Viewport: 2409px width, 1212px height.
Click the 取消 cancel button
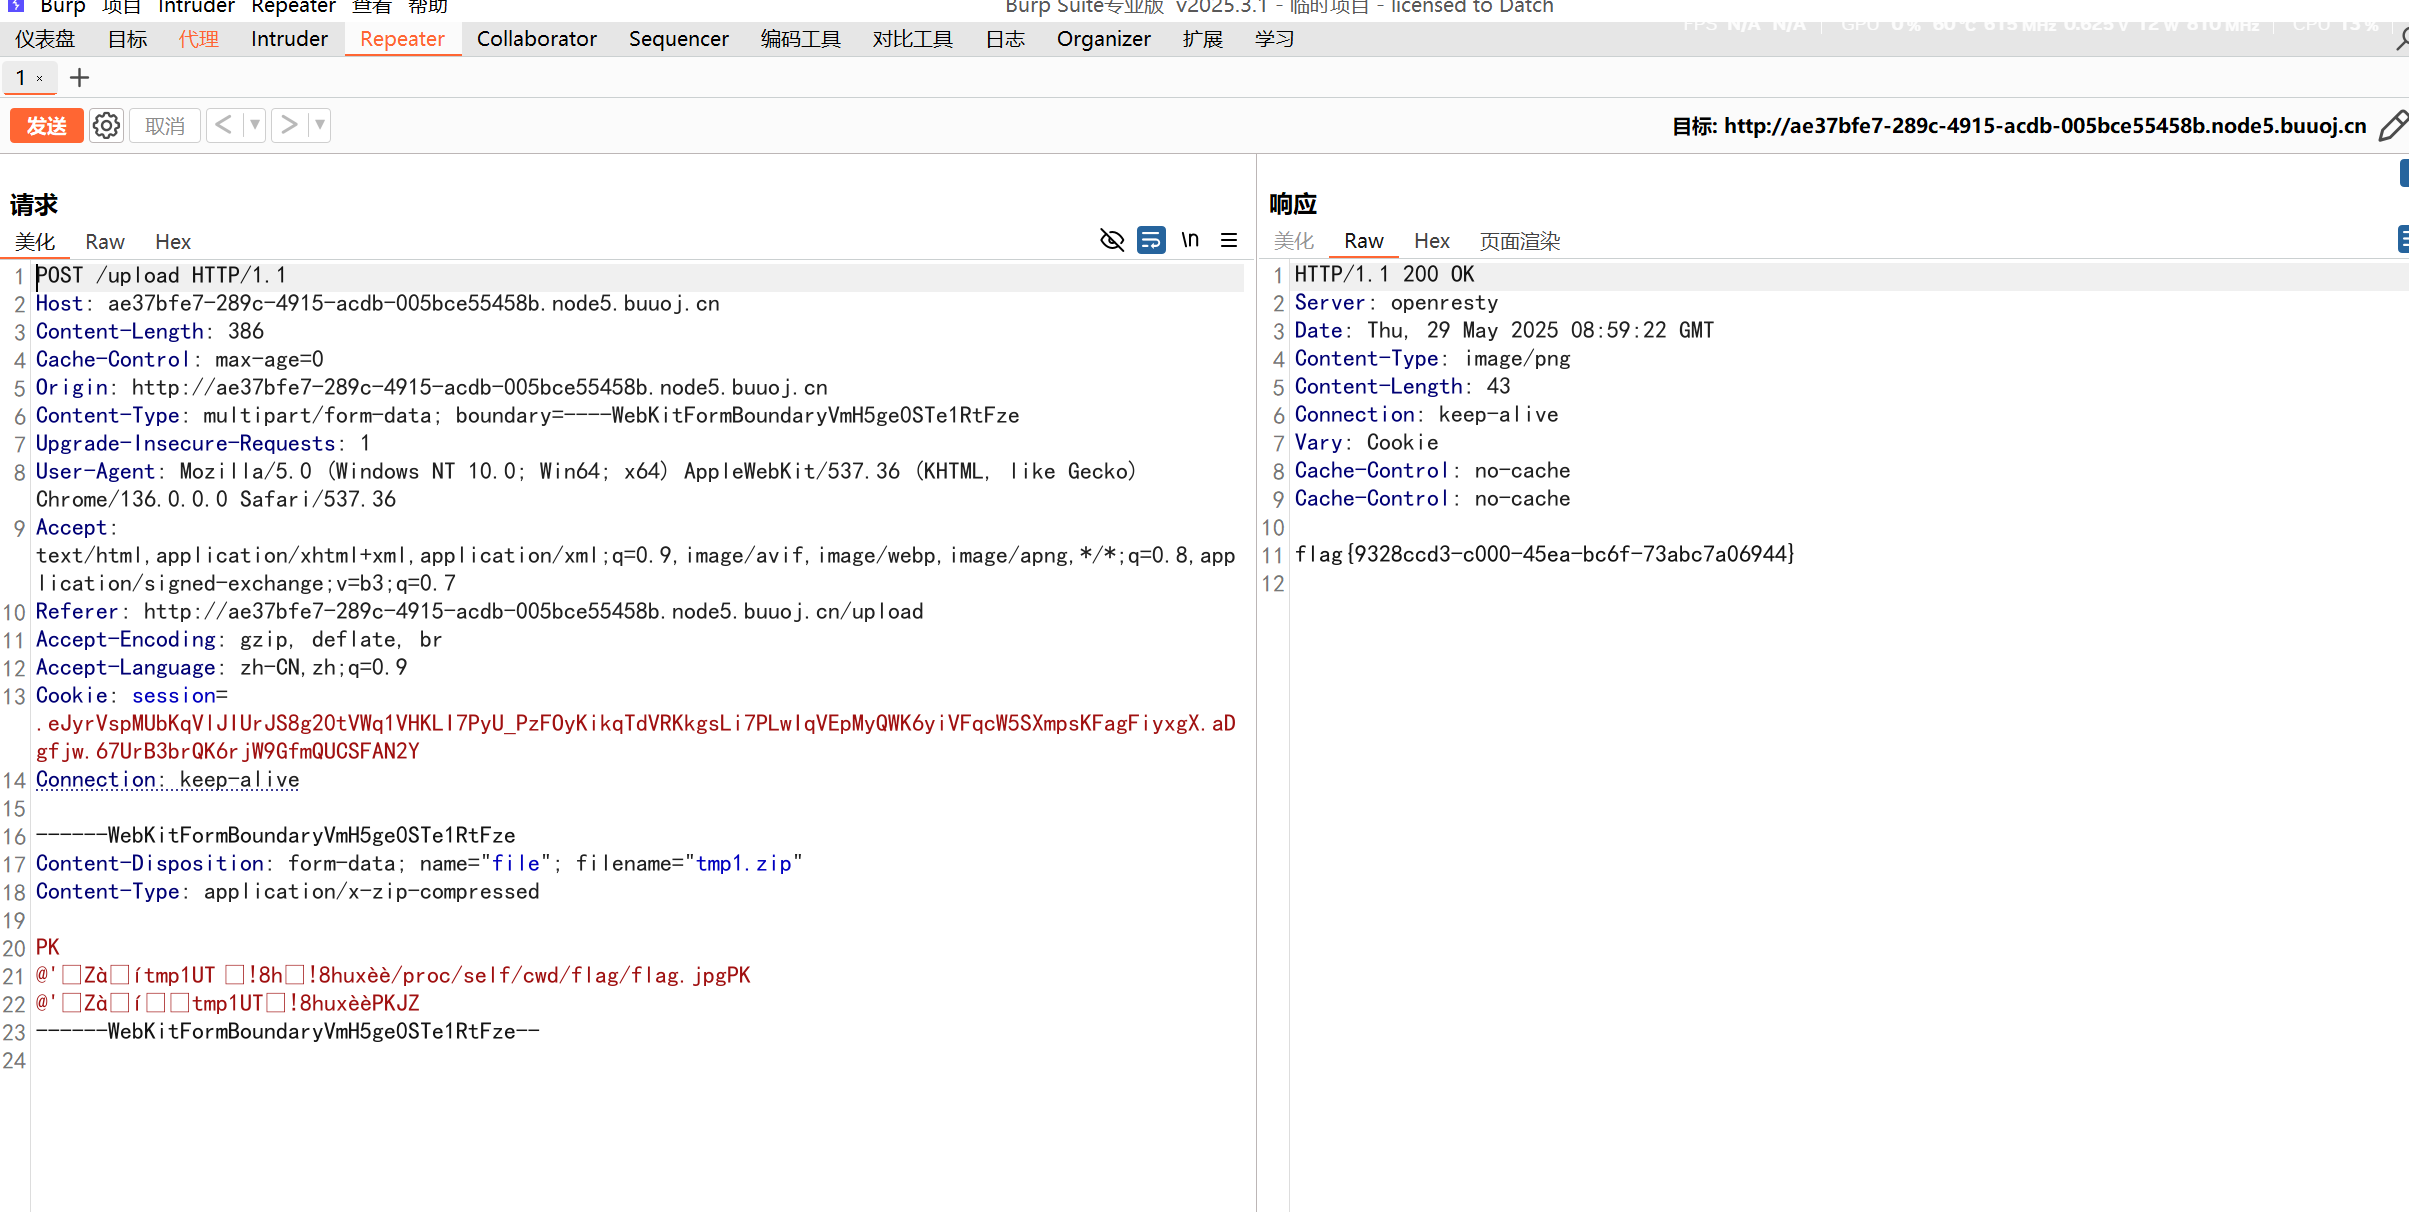click(165, 126)
